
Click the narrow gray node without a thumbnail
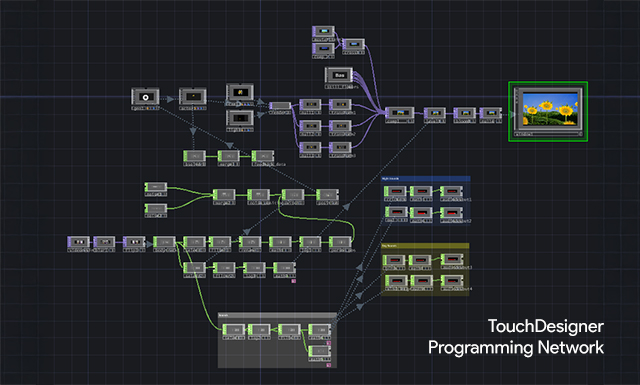tap(280, 106)
